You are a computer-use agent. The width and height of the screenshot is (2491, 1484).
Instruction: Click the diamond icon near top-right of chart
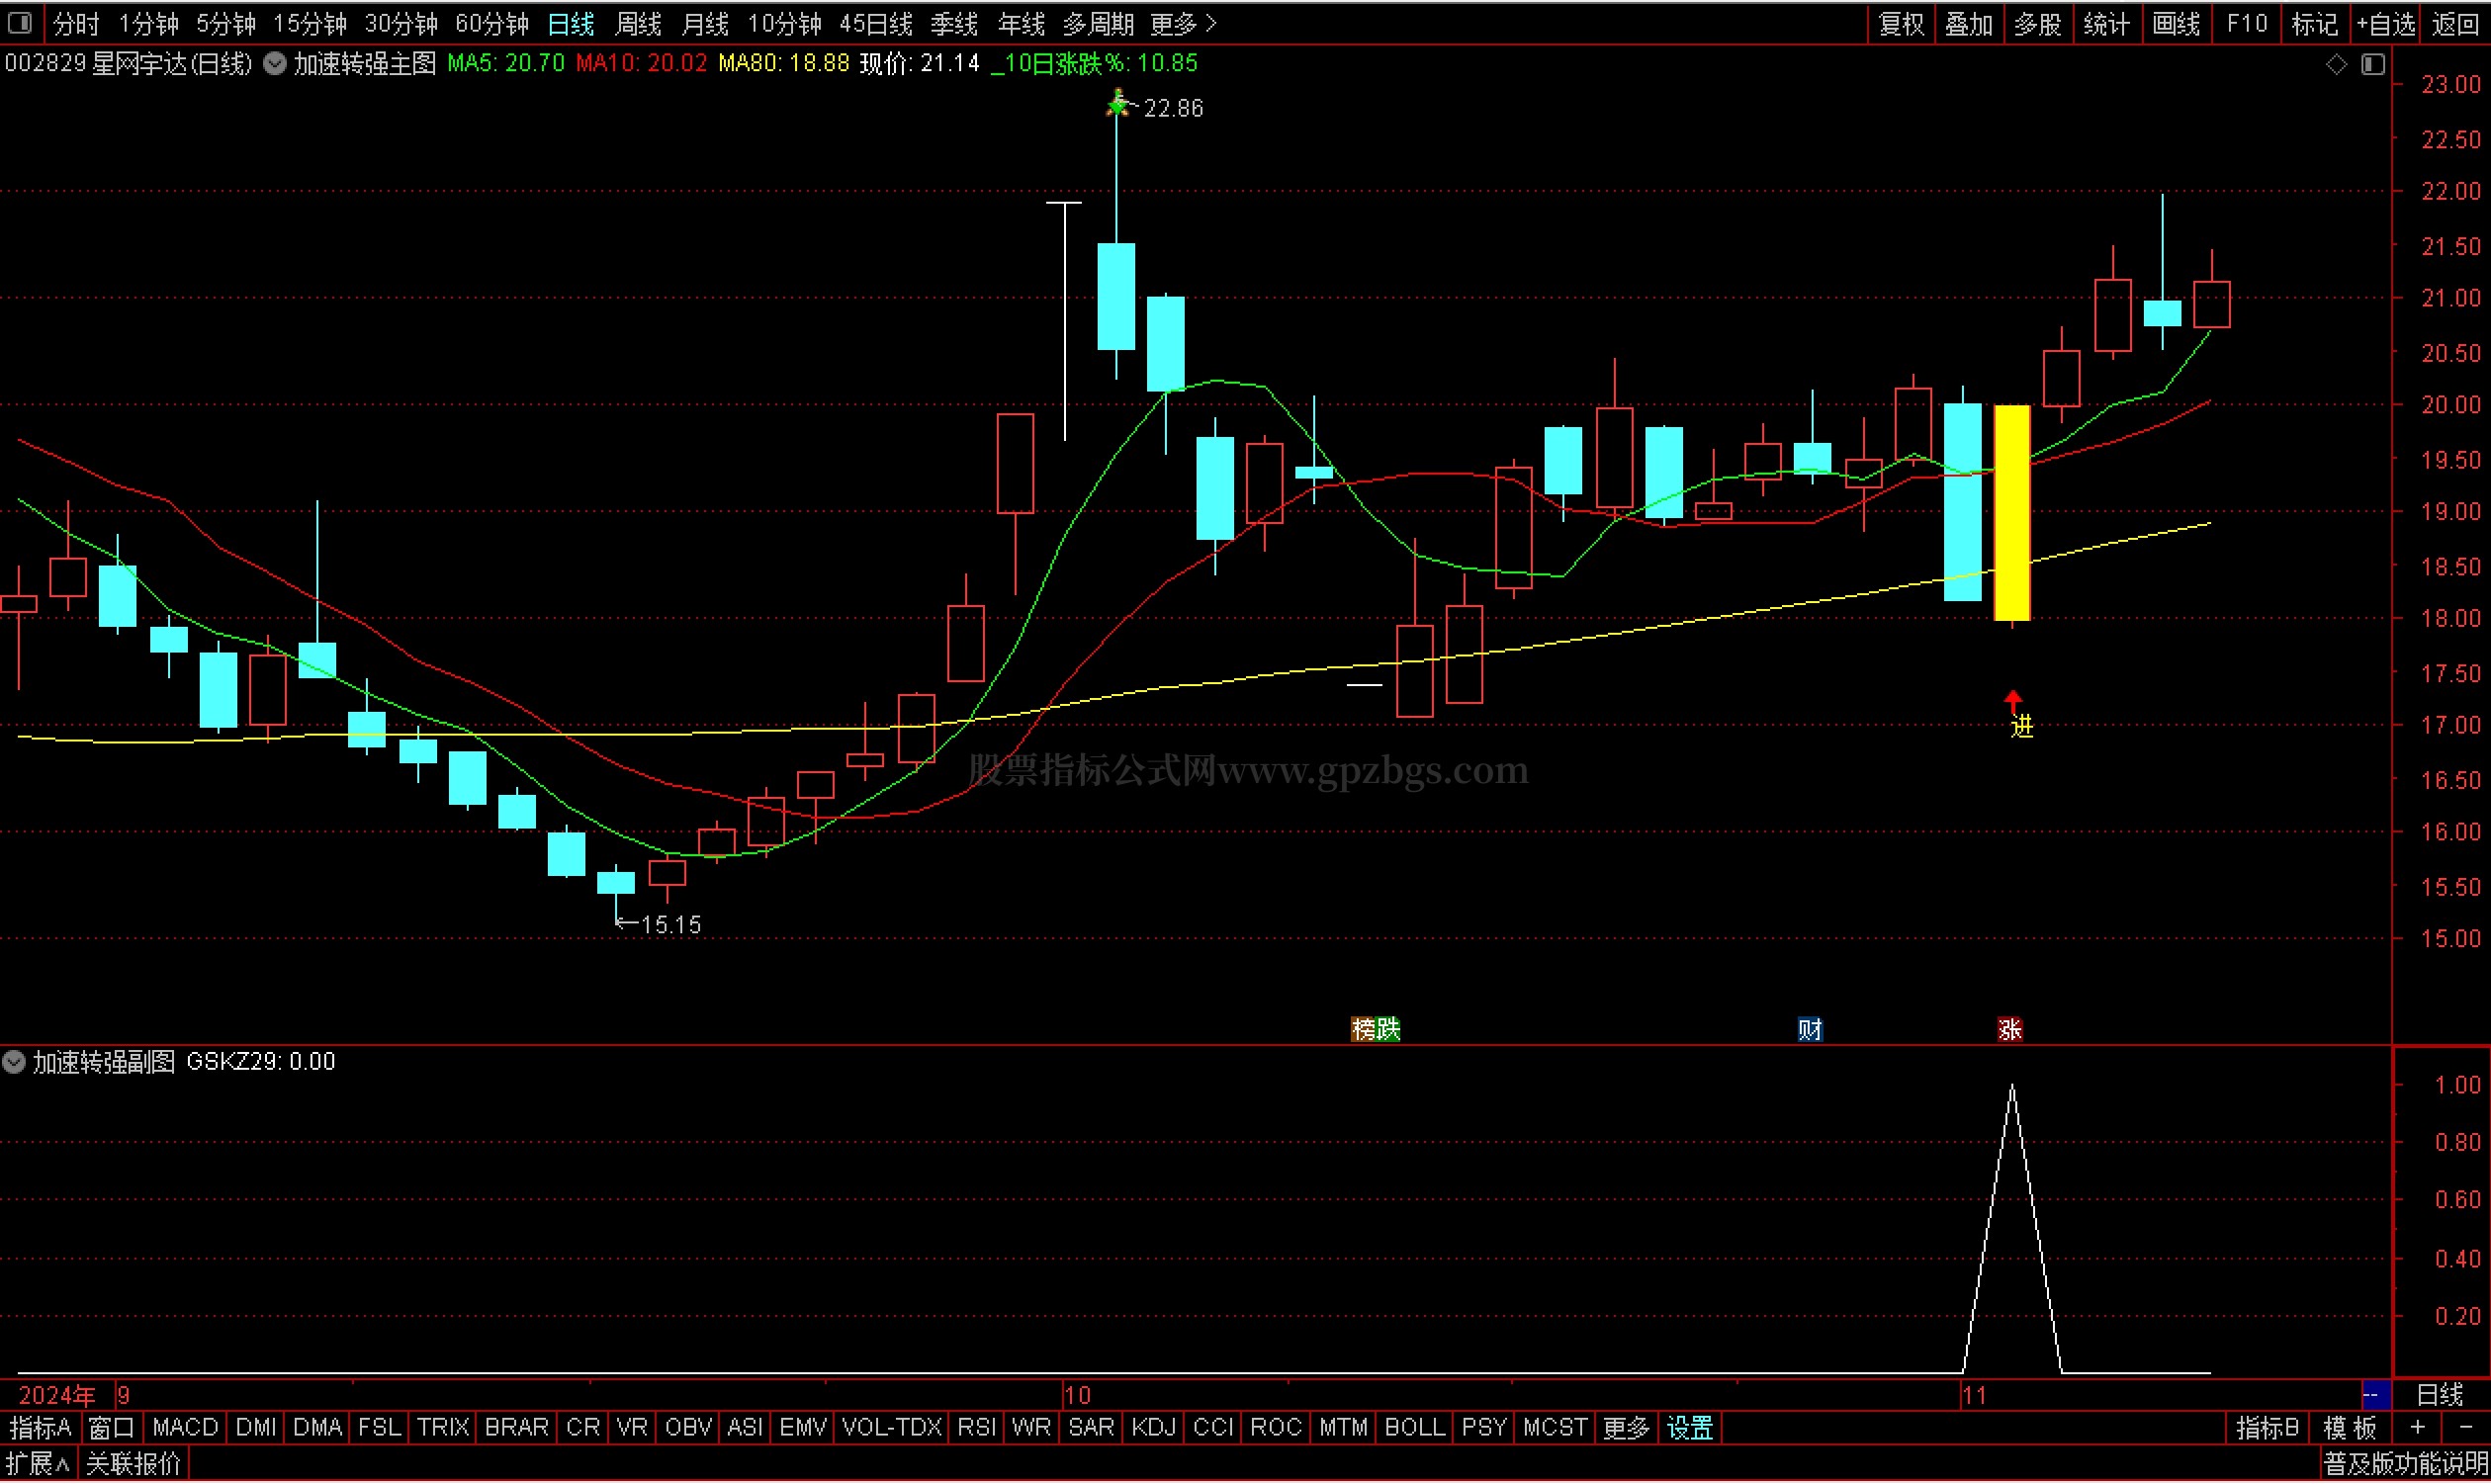coord(2336,64)
